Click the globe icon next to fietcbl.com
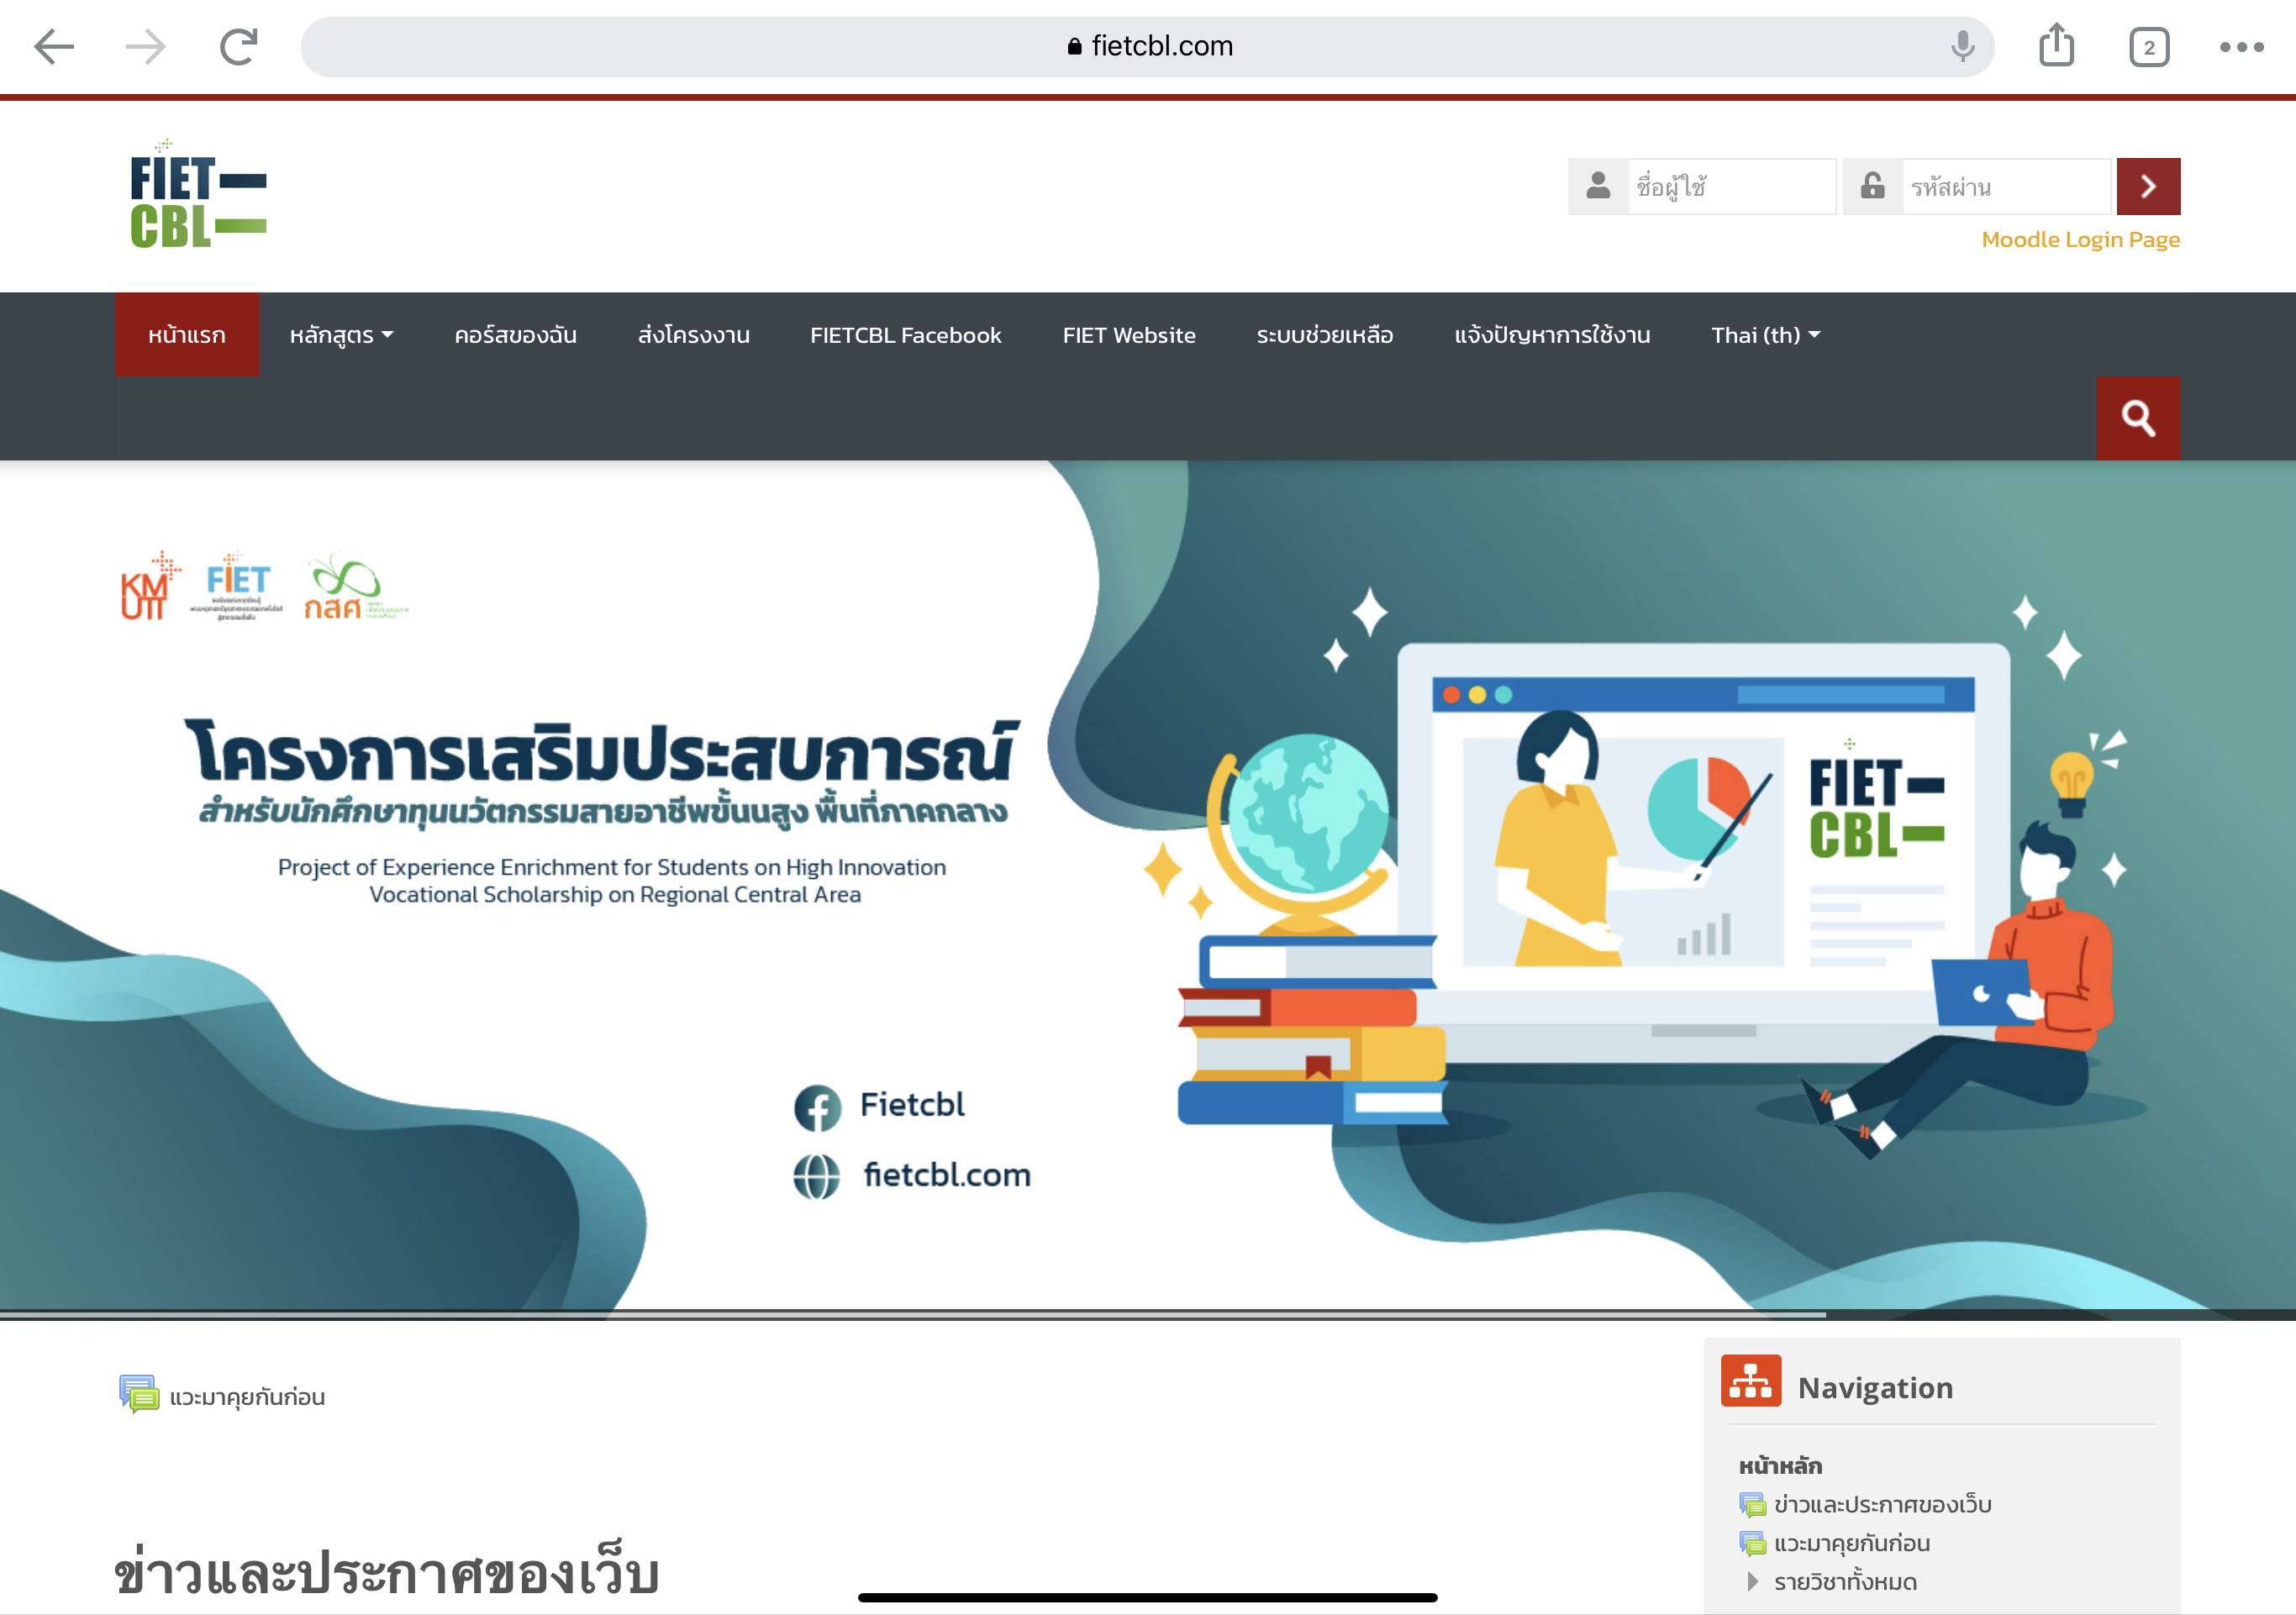The height and width of the screenshot is (1615, 2296). [816, 1176]
